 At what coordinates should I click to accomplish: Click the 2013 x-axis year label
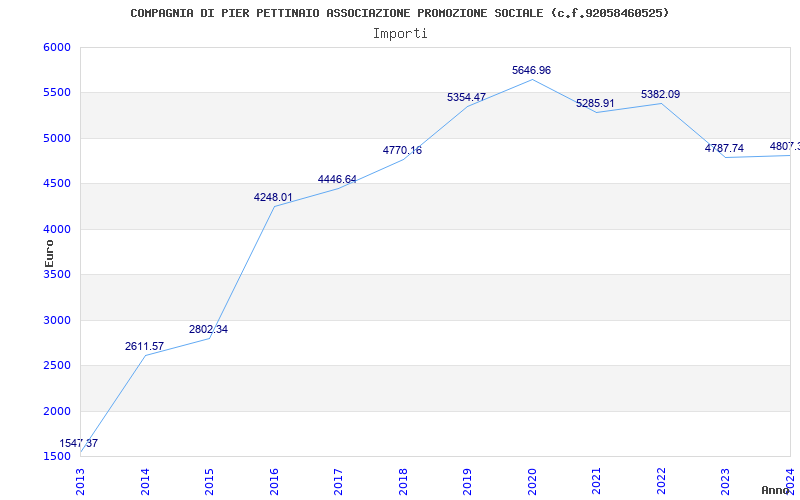81,480
